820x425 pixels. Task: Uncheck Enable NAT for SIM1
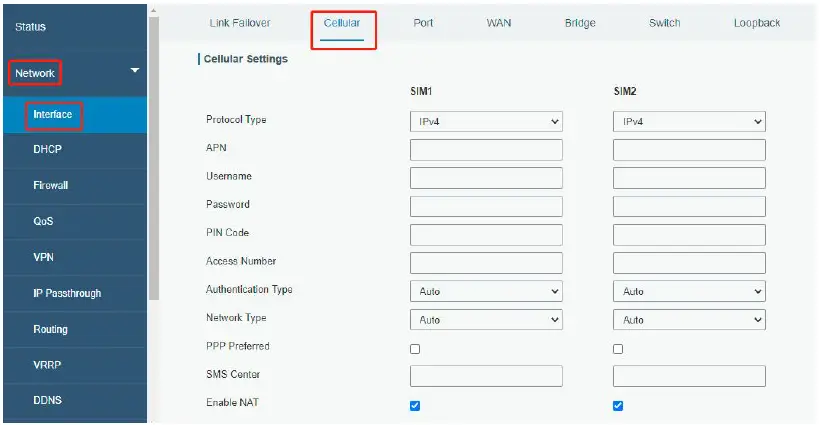[415, 405]
